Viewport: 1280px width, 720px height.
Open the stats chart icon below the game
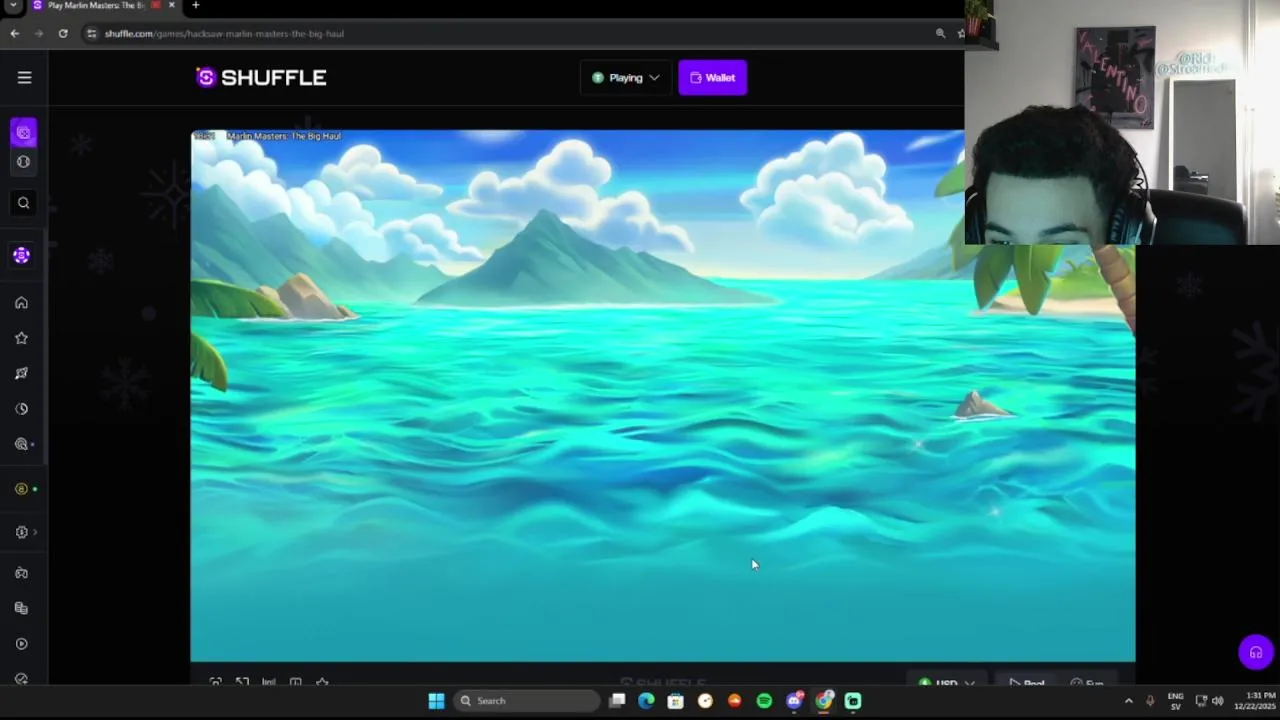(x=268, y=682)
